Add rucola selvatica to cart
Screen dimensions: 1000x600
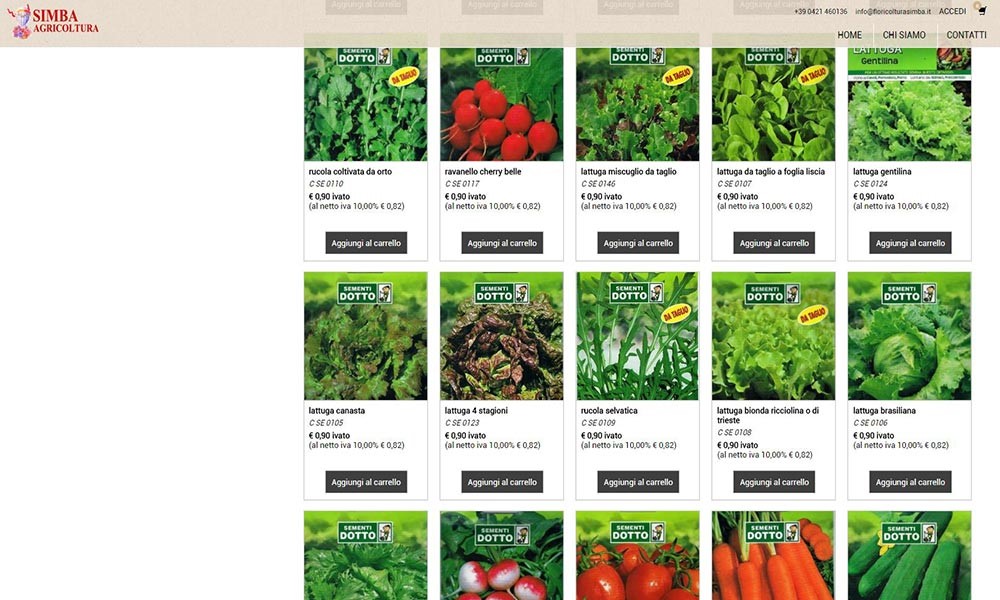638,482
